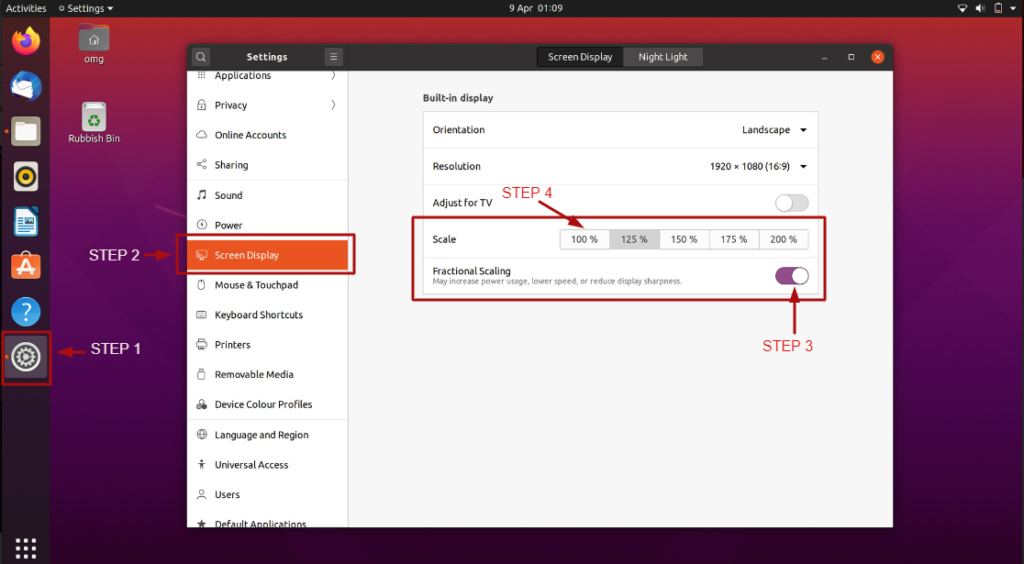Click the Mouse & Touchpad icon
The width and height of the screenshot is (1024, 564).
coord(202,285)
